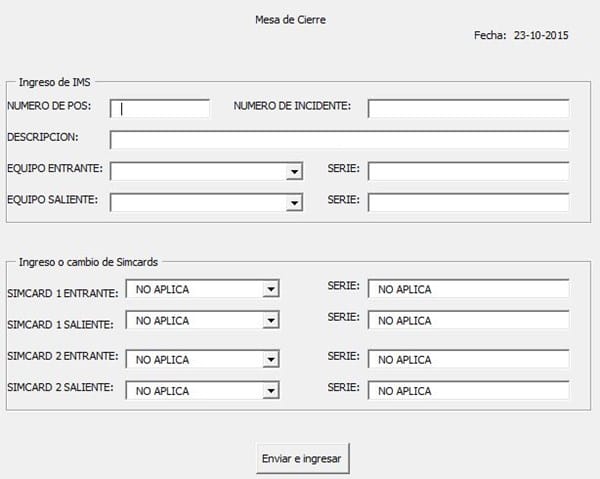This screenshot has width=600, height=479.
Task: Select SERIE field beside SIMCARD 1 ENTRANTE
Action: pos(468,289)
